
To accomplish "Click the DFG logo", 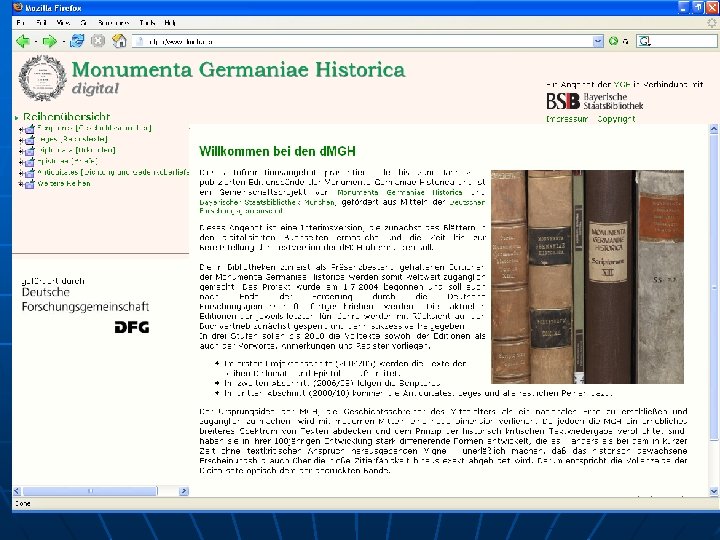I will [x=132, y=327].
